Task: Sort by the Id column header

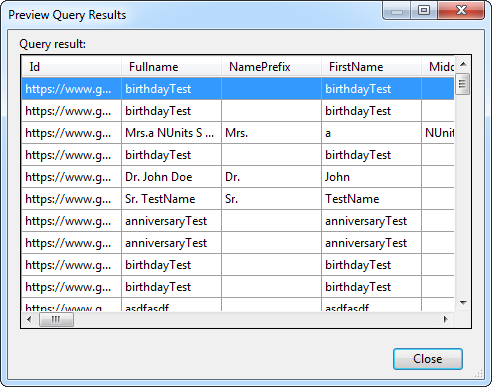Action: pos(72,67)
